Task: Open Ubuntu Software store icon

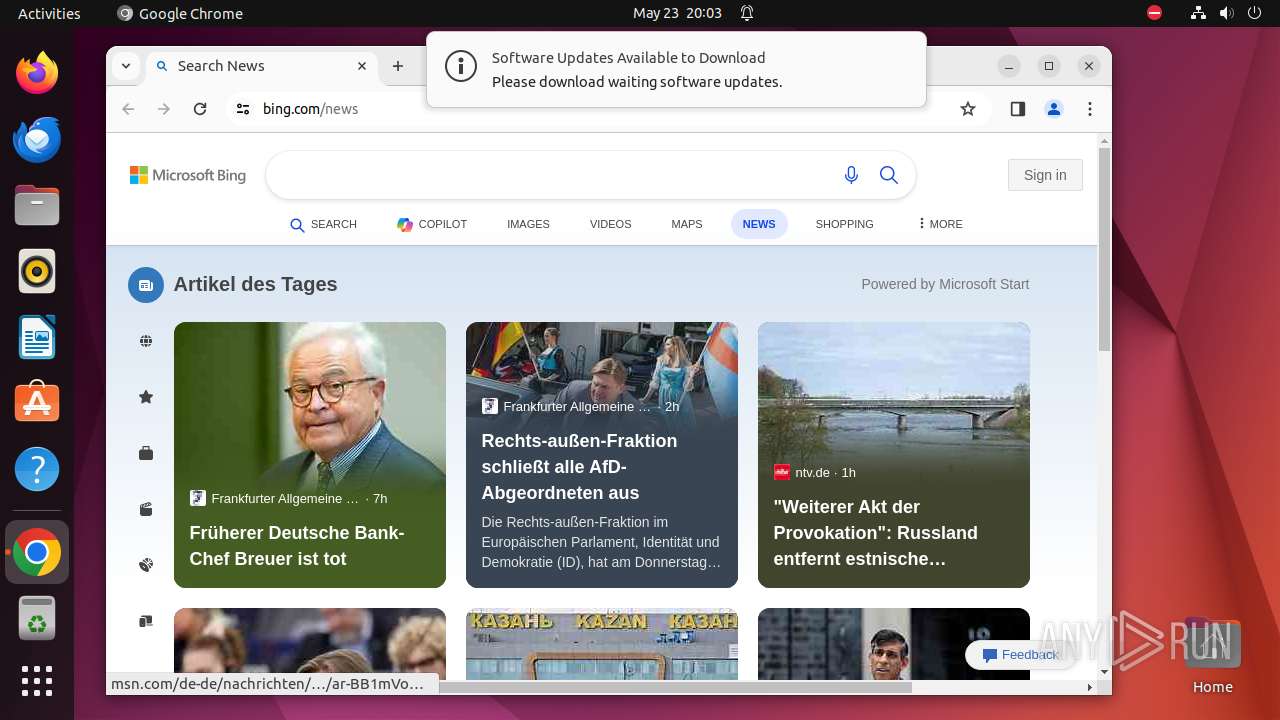Action: (37, 403)
